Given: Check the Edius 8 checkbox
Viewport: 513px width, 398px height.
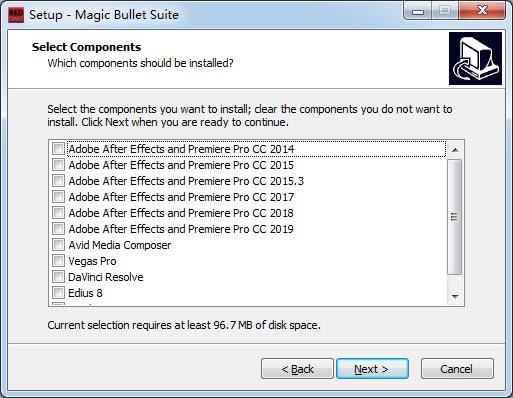Looking at the screenshot, I should tap(58, 293).
